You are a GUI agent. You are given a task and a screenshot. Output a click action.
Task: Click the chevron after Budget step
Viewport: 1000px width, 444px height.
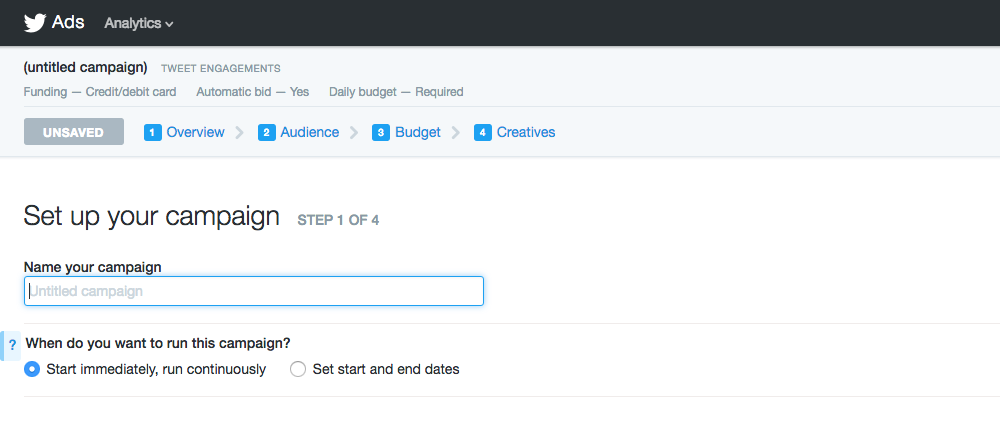[456, 133]
